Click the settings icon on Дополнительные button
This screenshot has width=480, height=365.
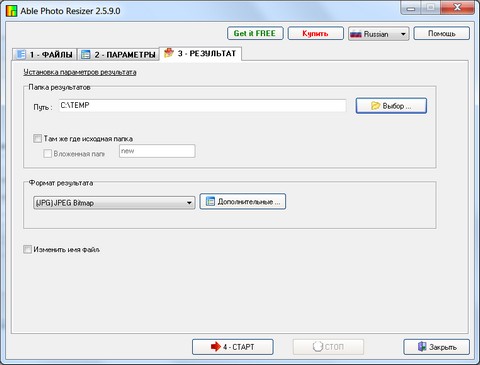tap(210, 201)
